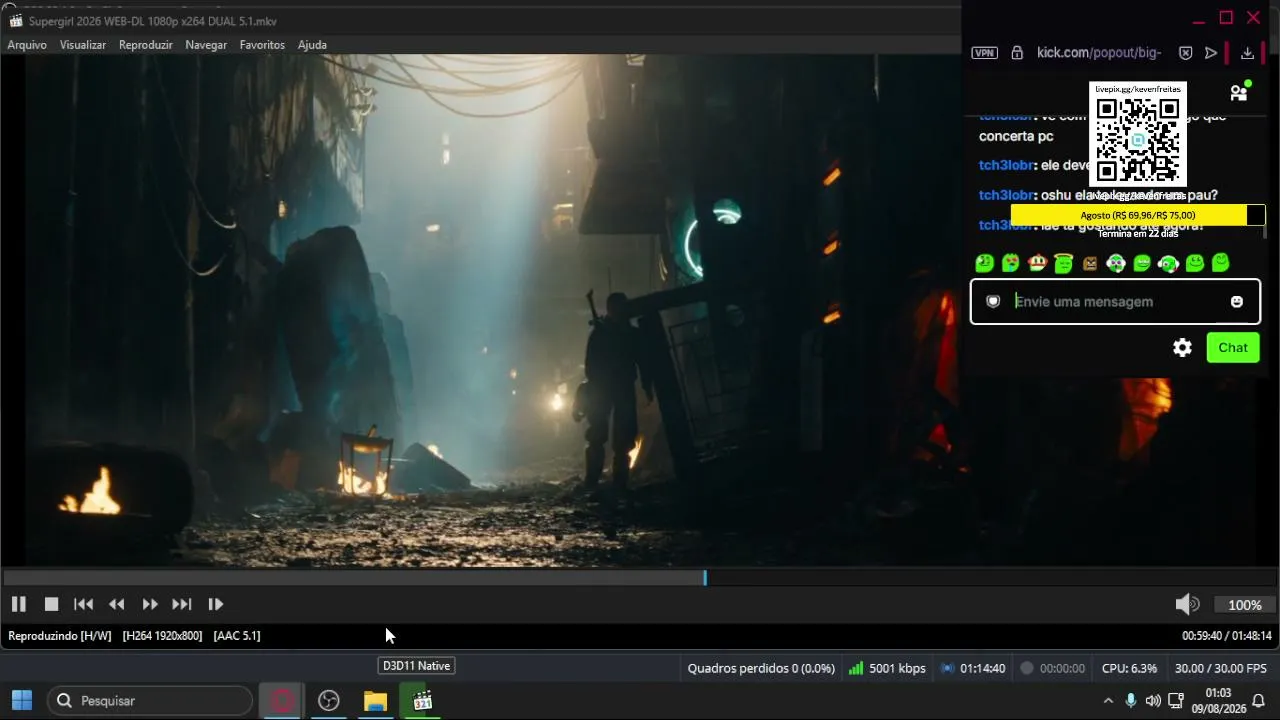The height and width of the screenshot is (720, 1280).
Task: Click the 100% volume level box
Action: coord(1245,605)
